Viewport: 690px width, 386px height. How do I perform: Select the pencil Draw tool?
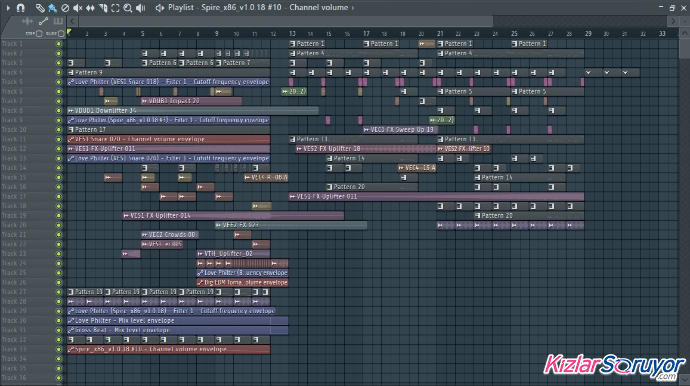(40, 7)
